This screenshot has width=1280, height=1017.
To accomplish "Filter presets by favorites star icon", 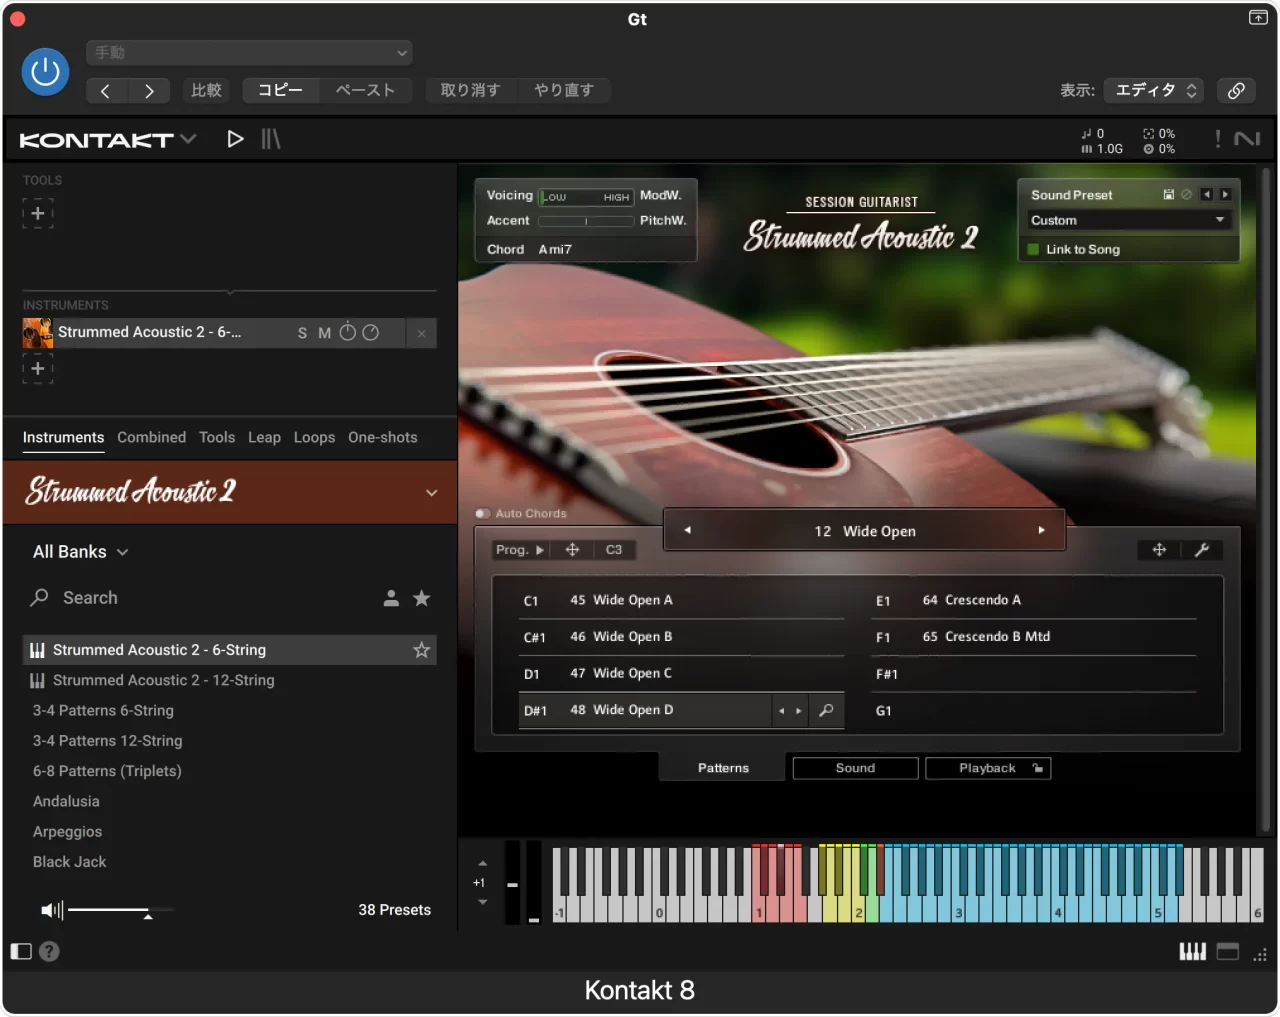I will (x=422, y=598).
